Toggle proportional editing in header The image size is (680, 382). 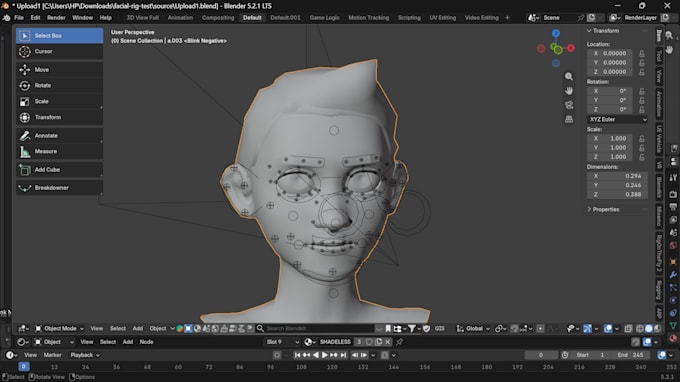pos(540,329)
